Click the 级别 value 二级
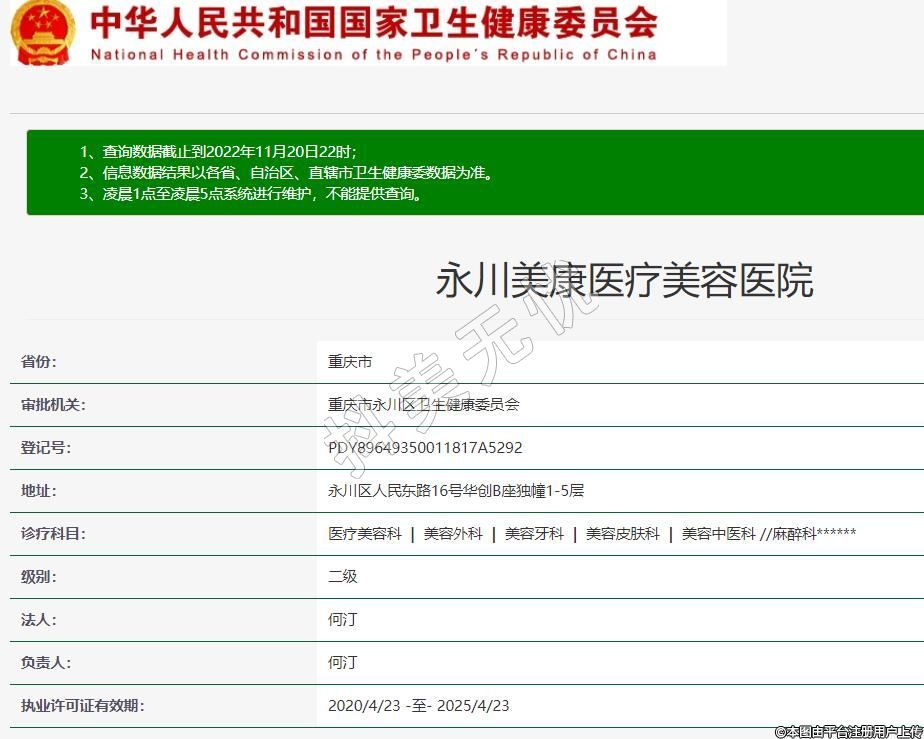The width and height of the screenshot is (924, 739). (x=343, y=577)
